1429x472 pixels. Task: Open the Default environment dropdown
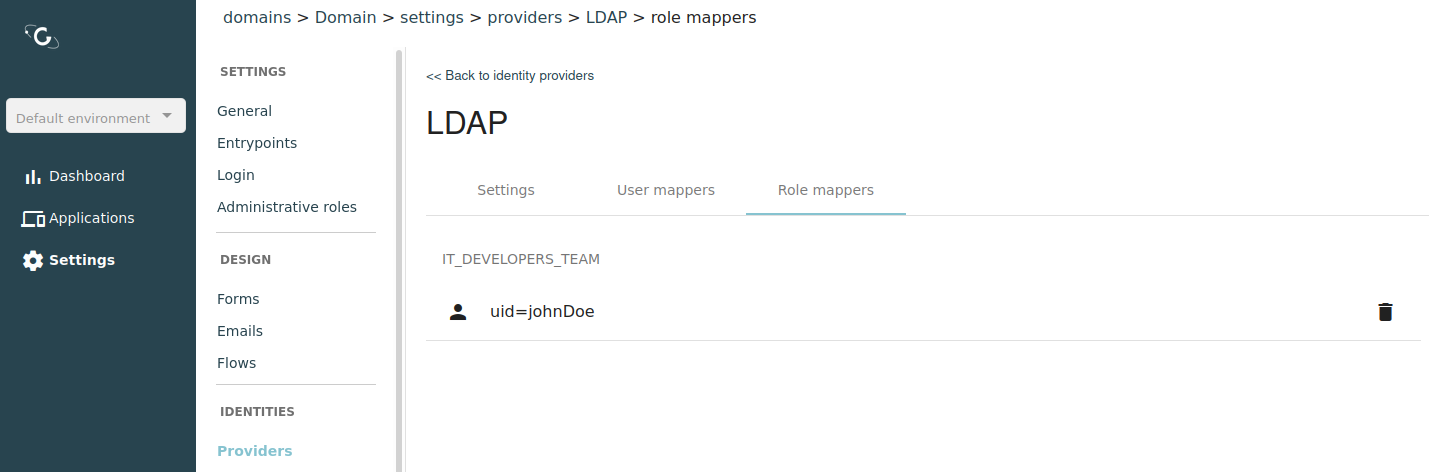click(84, 118)
